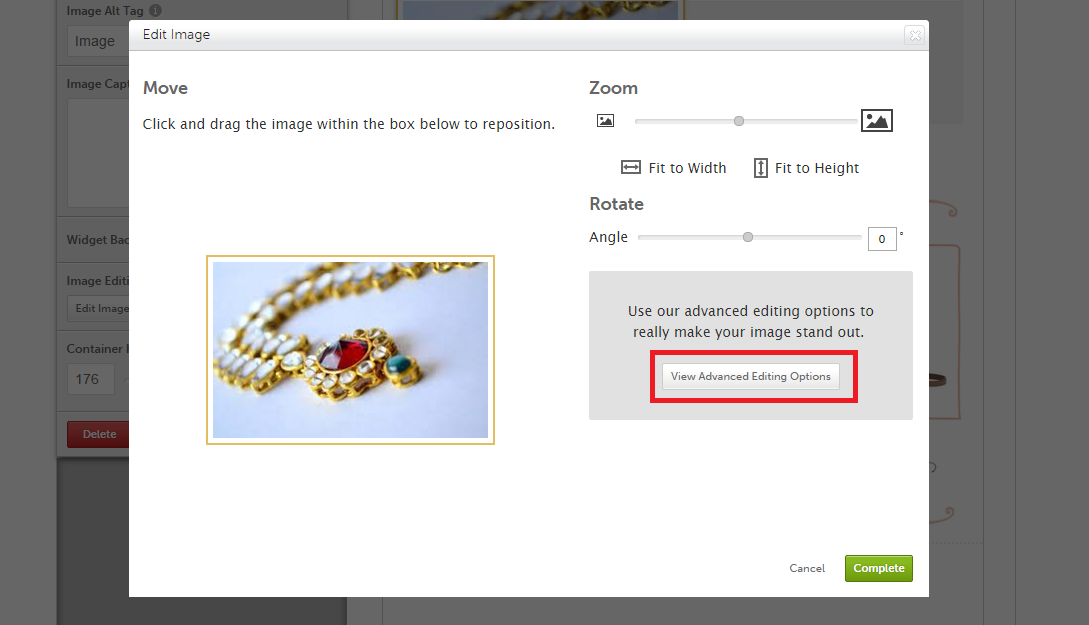Click the Rotate Angle slider handle
This screenshot has height=625, width=1089.
[x=748, y=238]
